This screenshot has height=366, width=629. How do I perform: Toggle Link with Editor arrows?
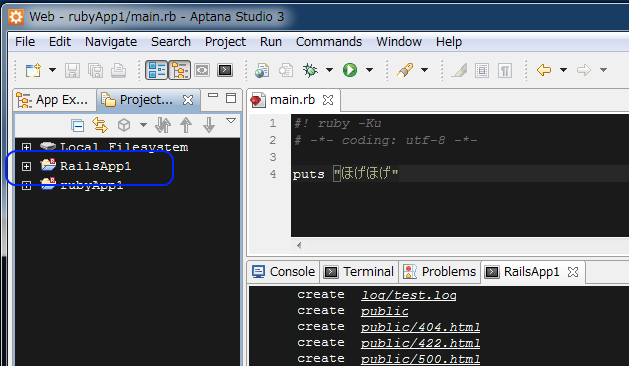tap(100, 125)
